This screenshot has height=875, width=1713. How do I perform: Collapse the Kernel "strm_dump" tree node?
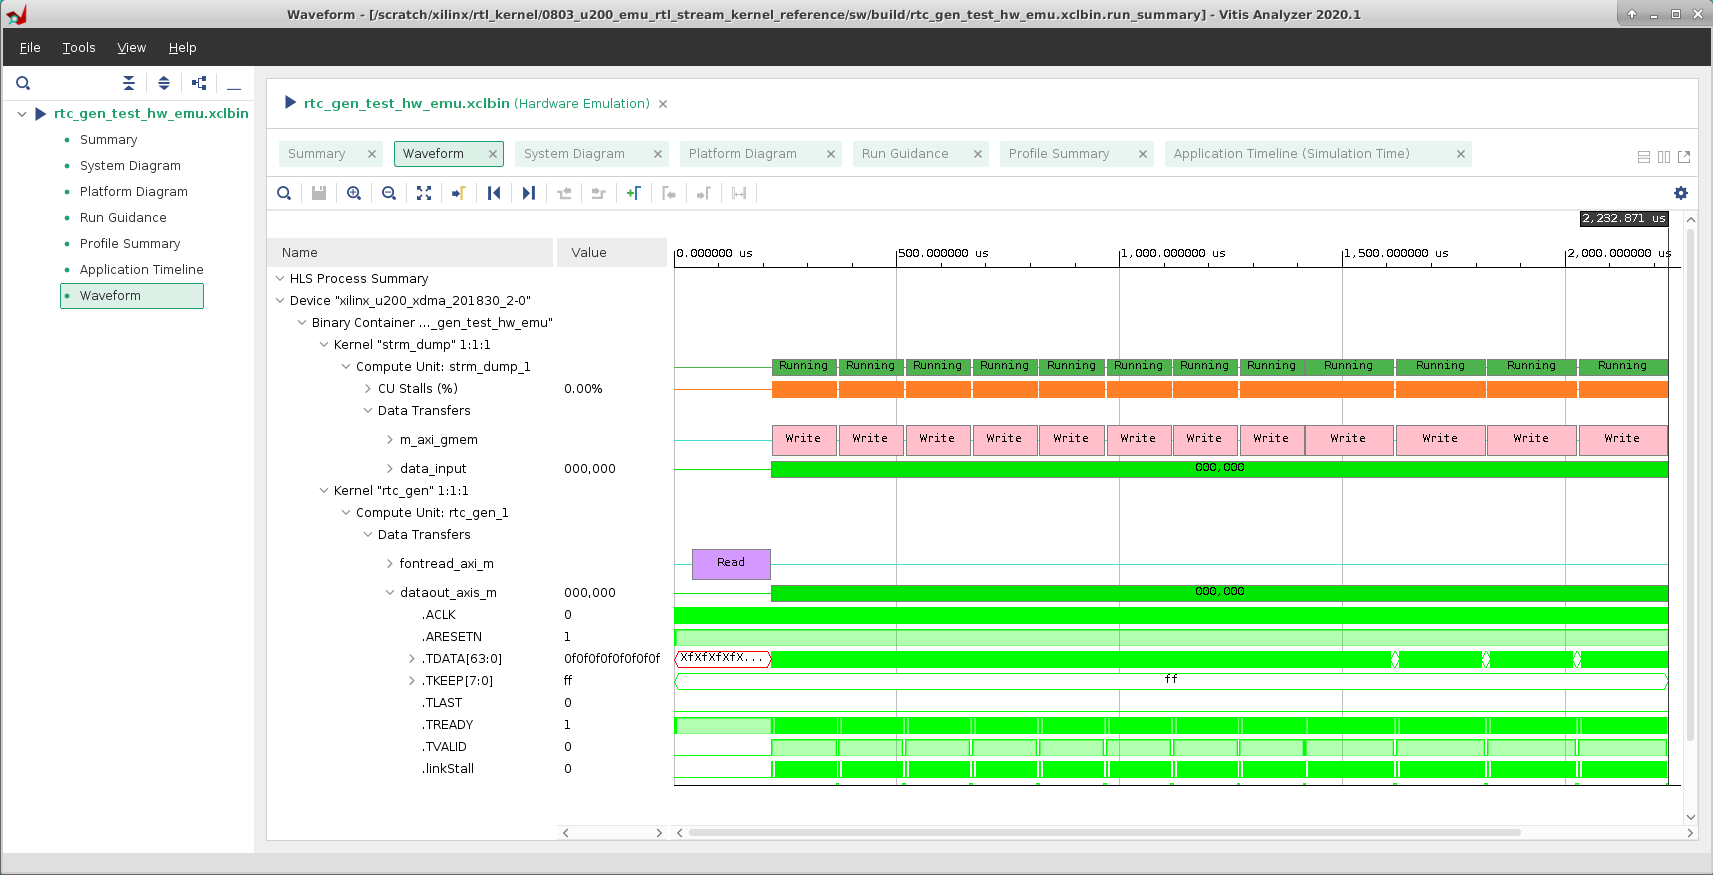pyautogui.click(x=324, y=345)
